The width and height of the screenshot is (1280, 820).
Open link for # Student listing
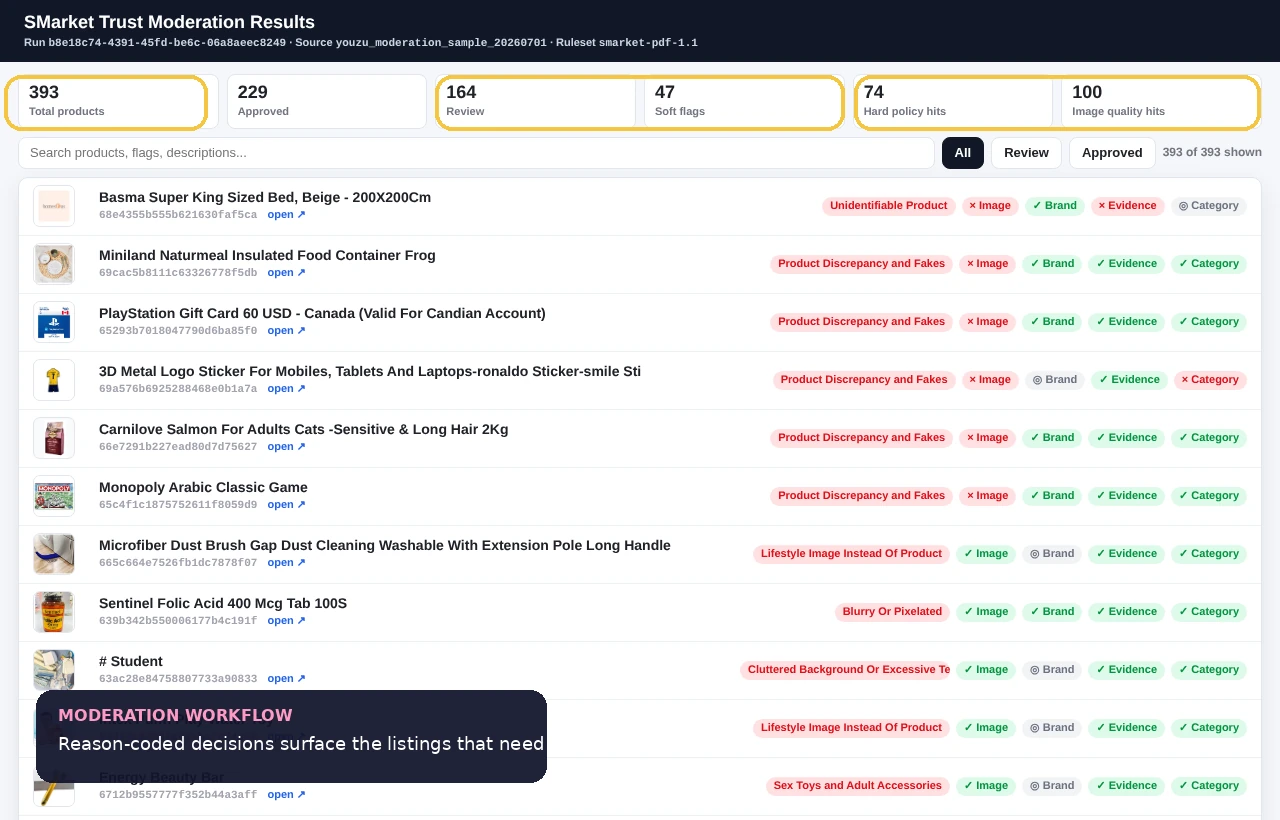286,679
